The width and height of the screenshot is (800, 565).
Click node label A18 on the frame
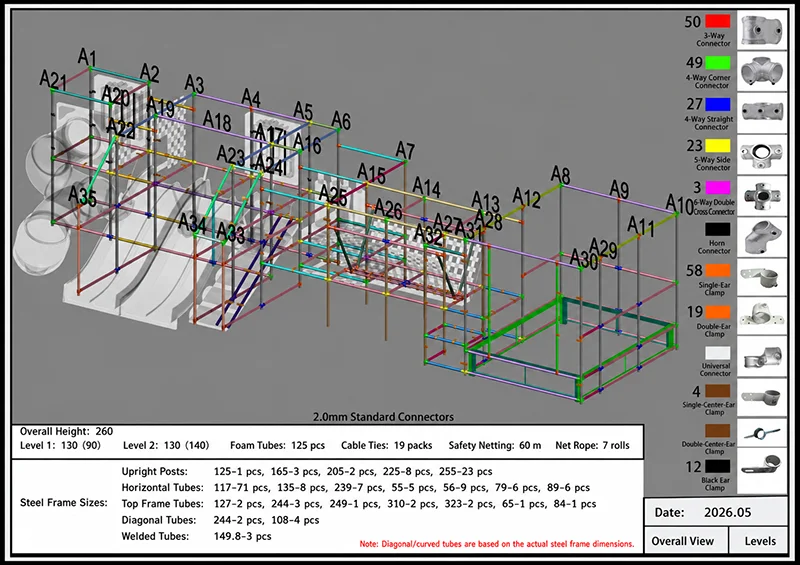pos(217,121)
